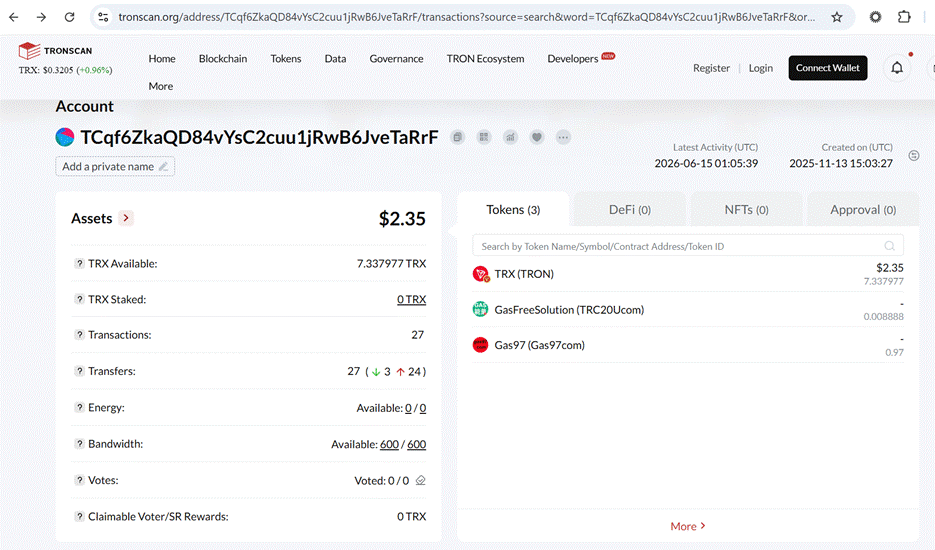935x550 pixels.
Task: Click the question mark next to Votes
Action: (x=79, y=480)
